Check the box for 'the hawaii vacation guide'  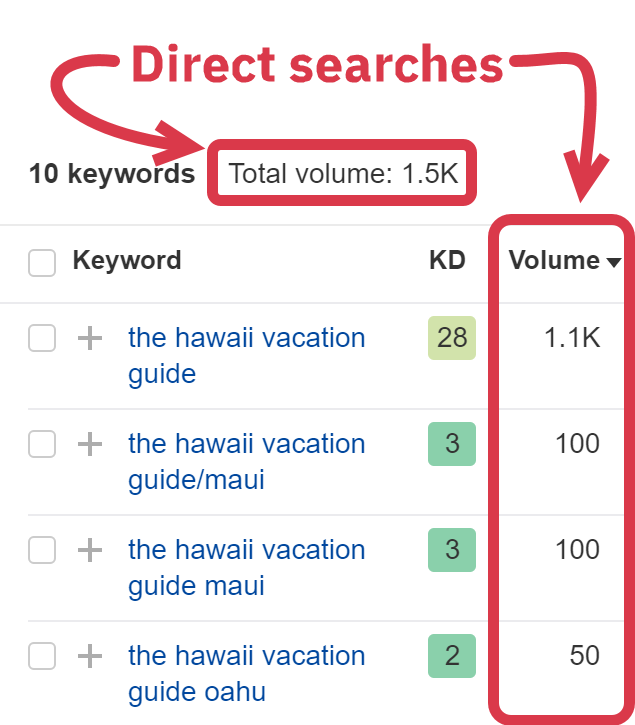click(42, 339)
